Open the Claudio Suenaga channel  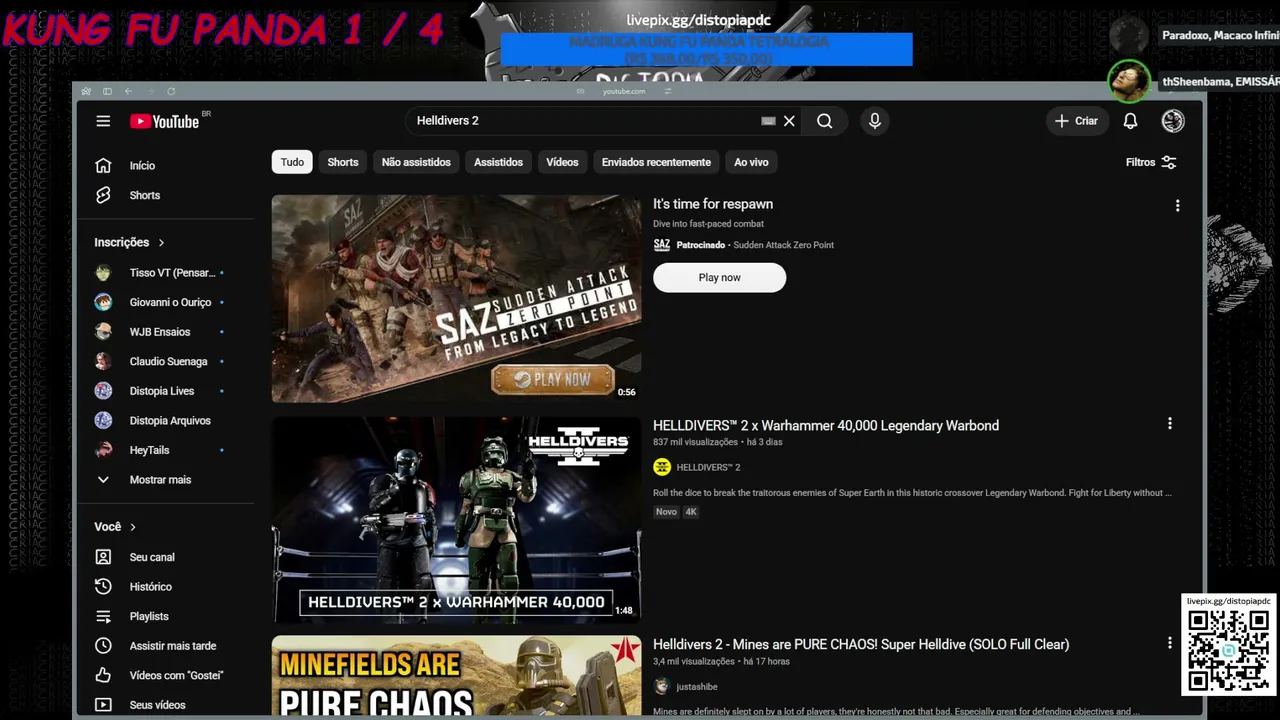pos(167,361)
